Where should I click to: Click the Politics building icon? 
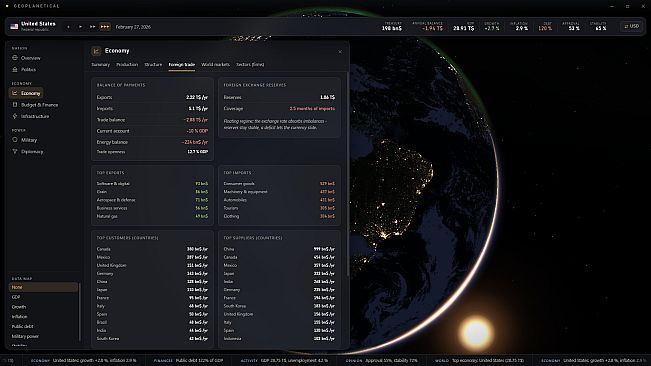tap(15, 70)
